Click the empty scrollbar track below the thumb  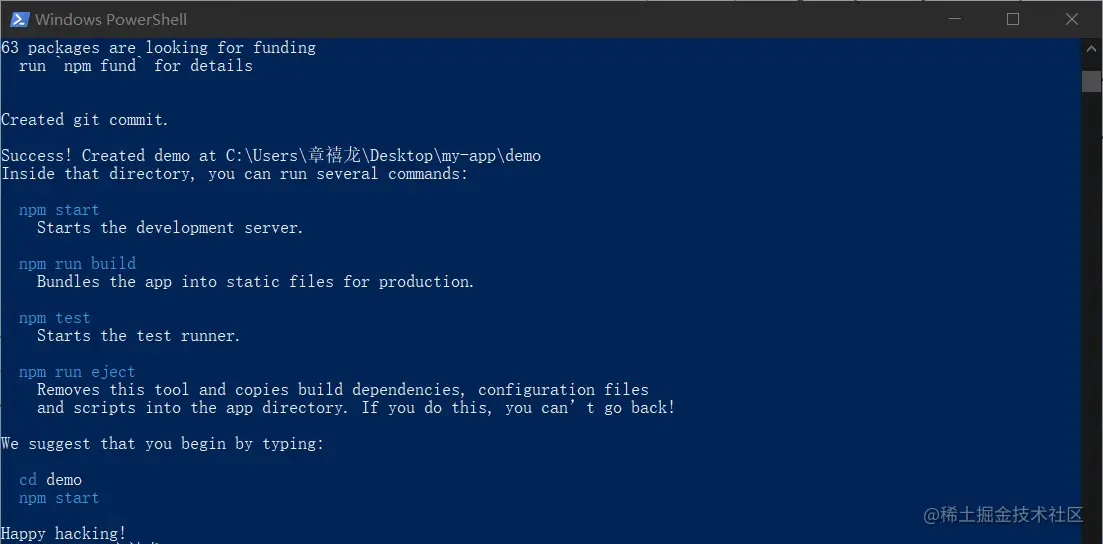point(1091,300)
